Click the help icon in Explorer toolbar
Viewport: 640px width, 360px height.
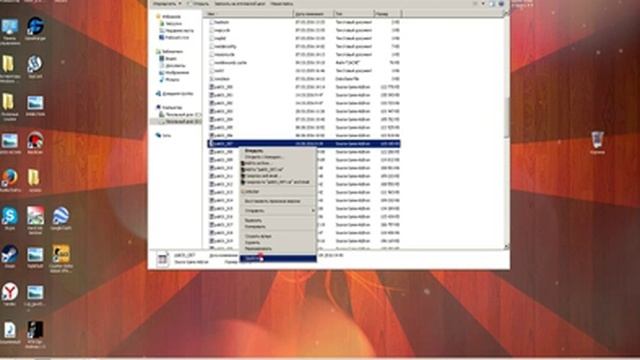point(501,4)
